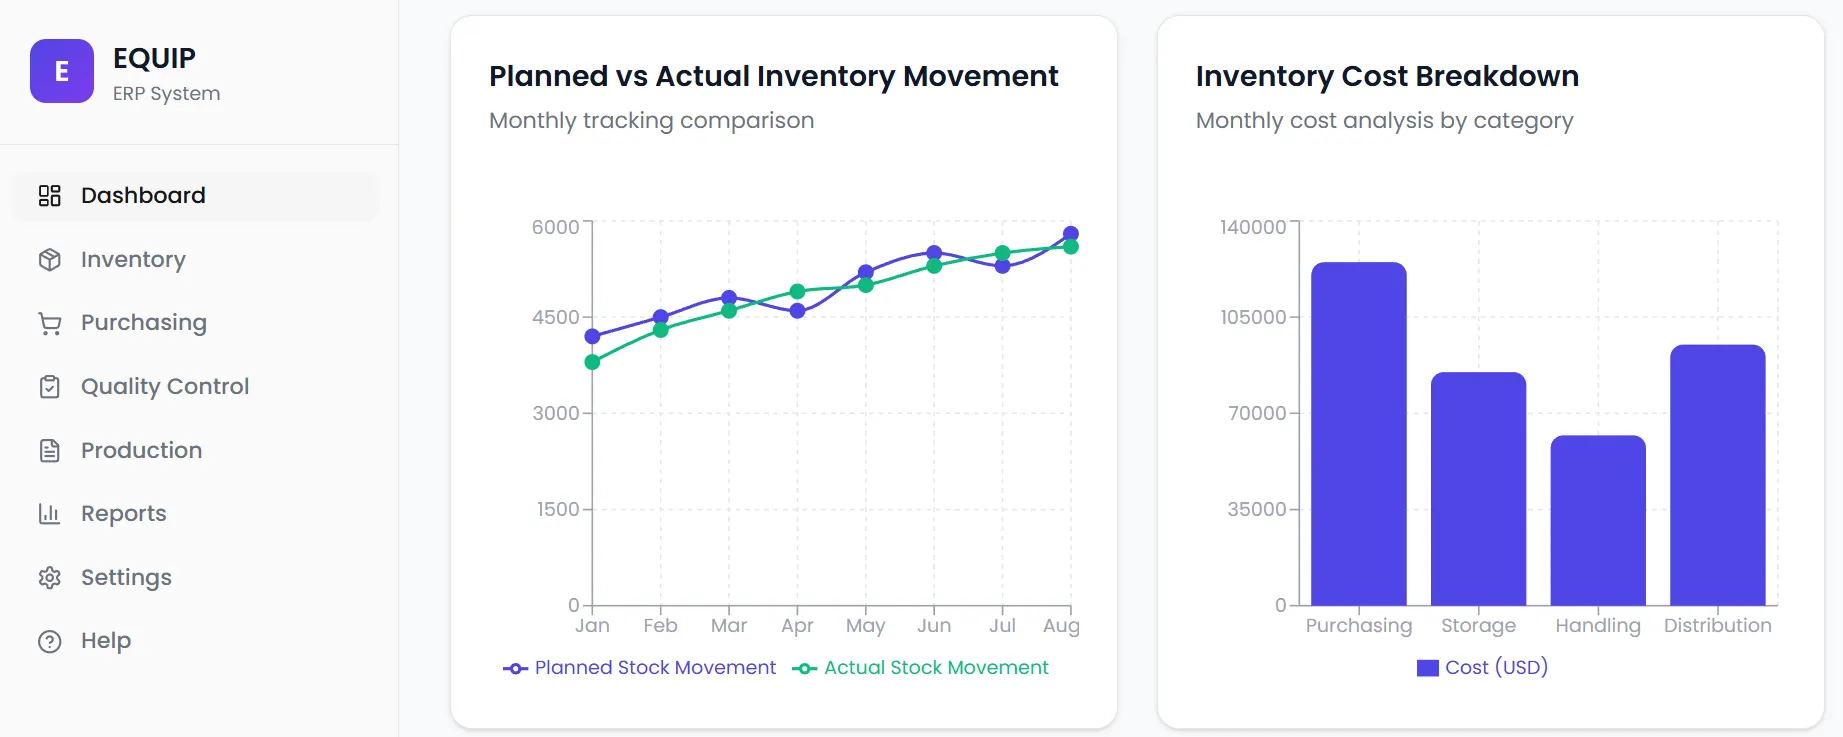Click the Purchasing cart icon
This screenshot has height=737, width=1843.
pyautogui.click(x=50, y=323)
